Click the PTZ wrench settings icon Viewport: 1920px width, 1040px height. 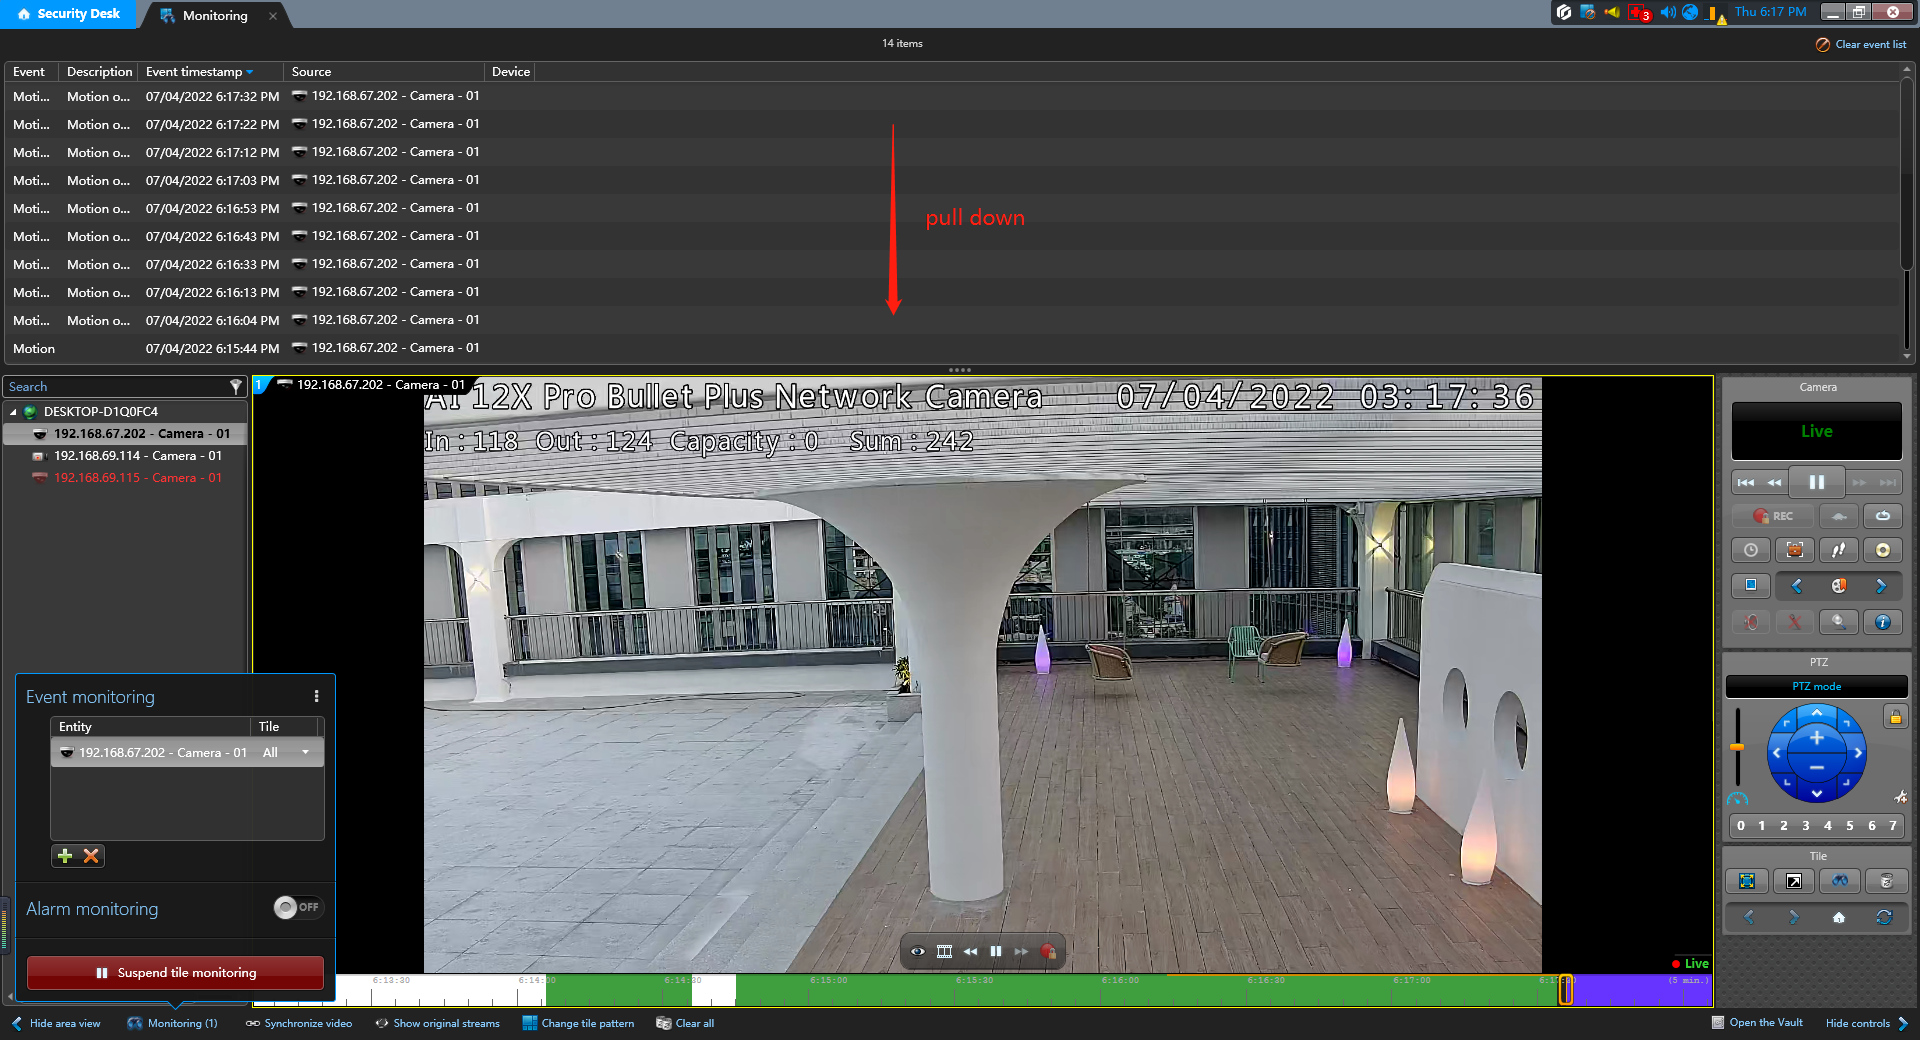click(1900, 797)
